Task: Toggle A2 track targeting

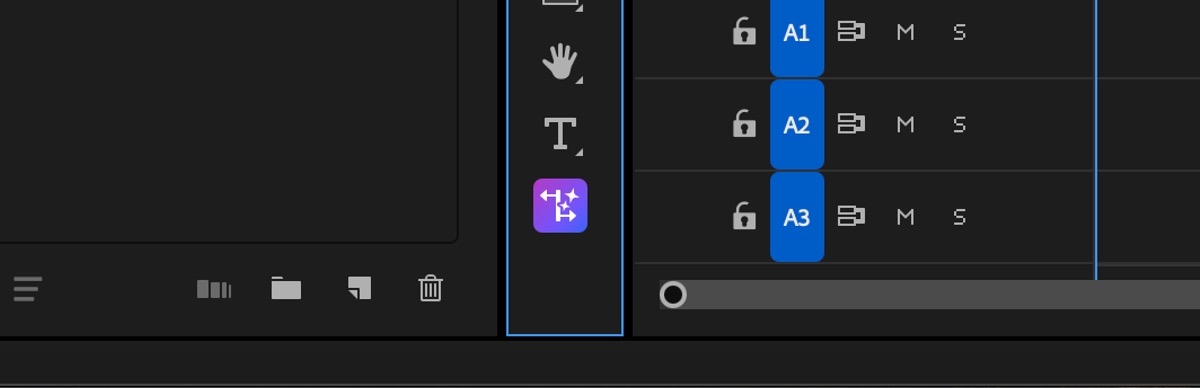Action: click(797, 125)
